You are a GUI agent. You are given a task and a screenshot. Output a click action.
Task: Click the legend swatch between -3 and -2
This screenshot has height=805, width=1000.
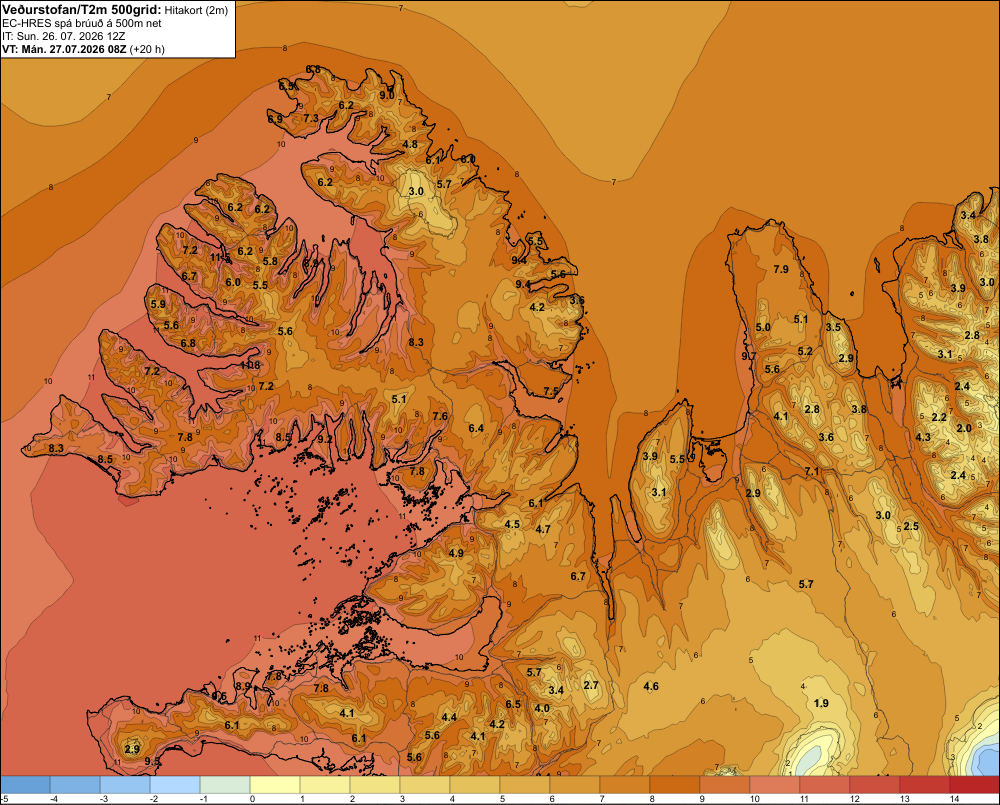point(125,785)
